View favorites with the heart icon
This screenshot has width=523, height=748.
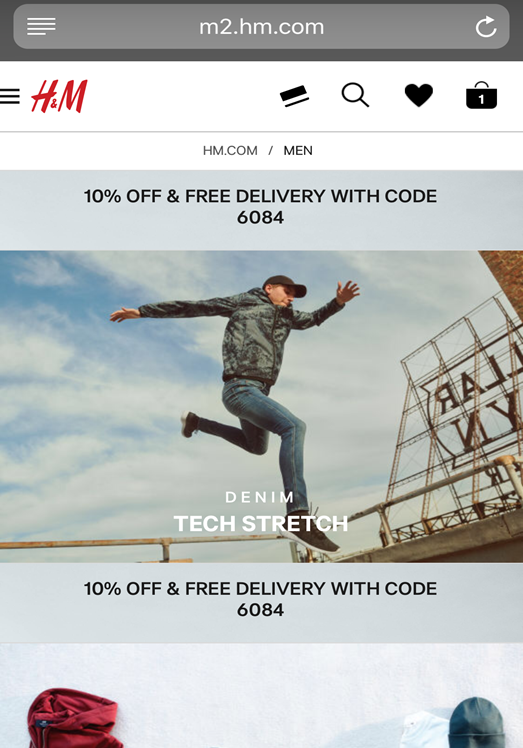coord(418,95)
